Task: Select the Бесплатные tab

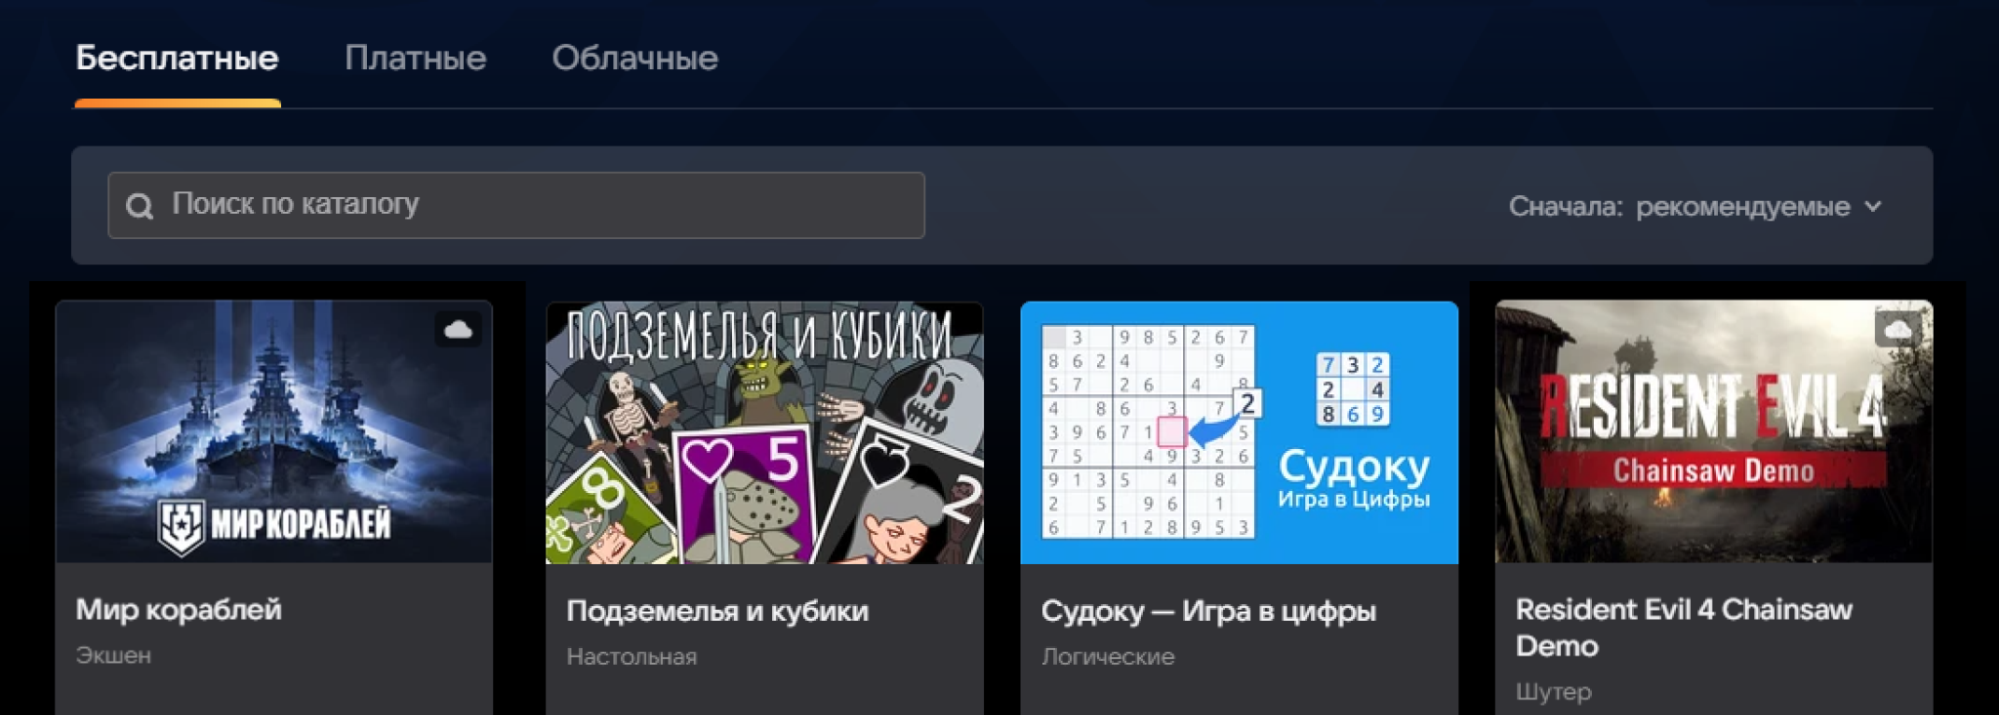Action: coord(177,58)
